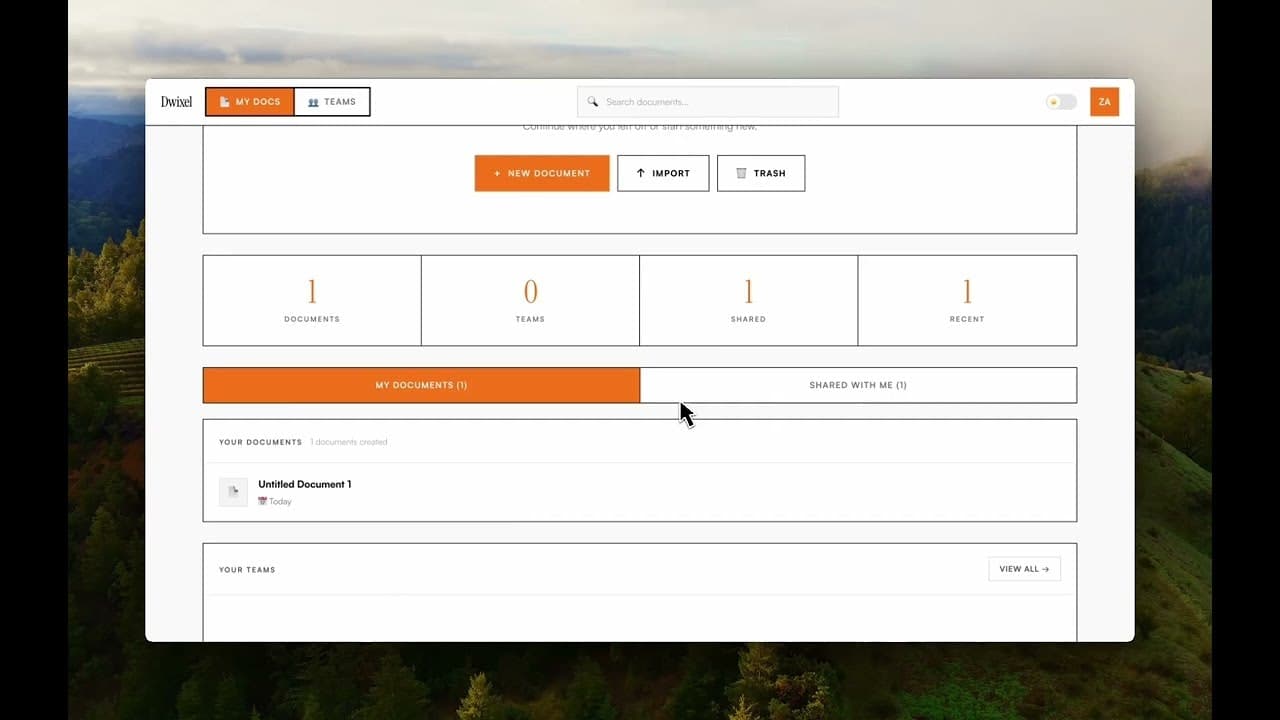Click the DOCUMENTS stat card showing 1
1280x720 pixels.
pyautogui.click(x=311, y=300)
